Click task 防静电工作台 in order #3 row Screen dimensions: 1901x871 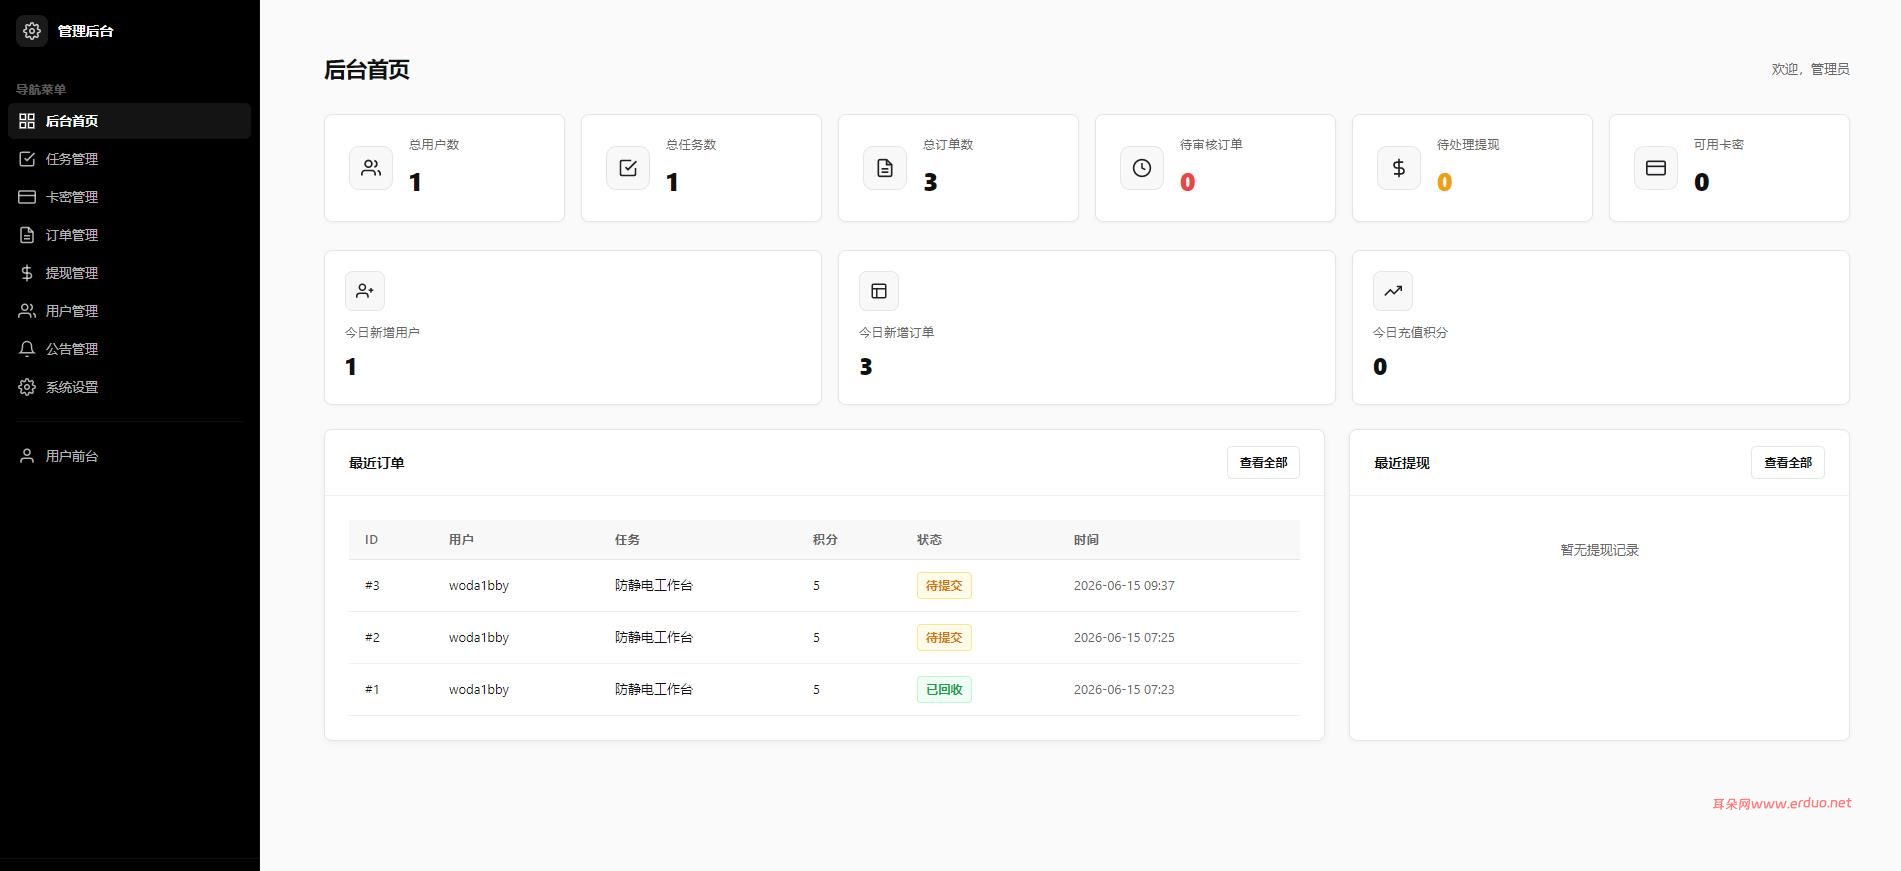653,586
